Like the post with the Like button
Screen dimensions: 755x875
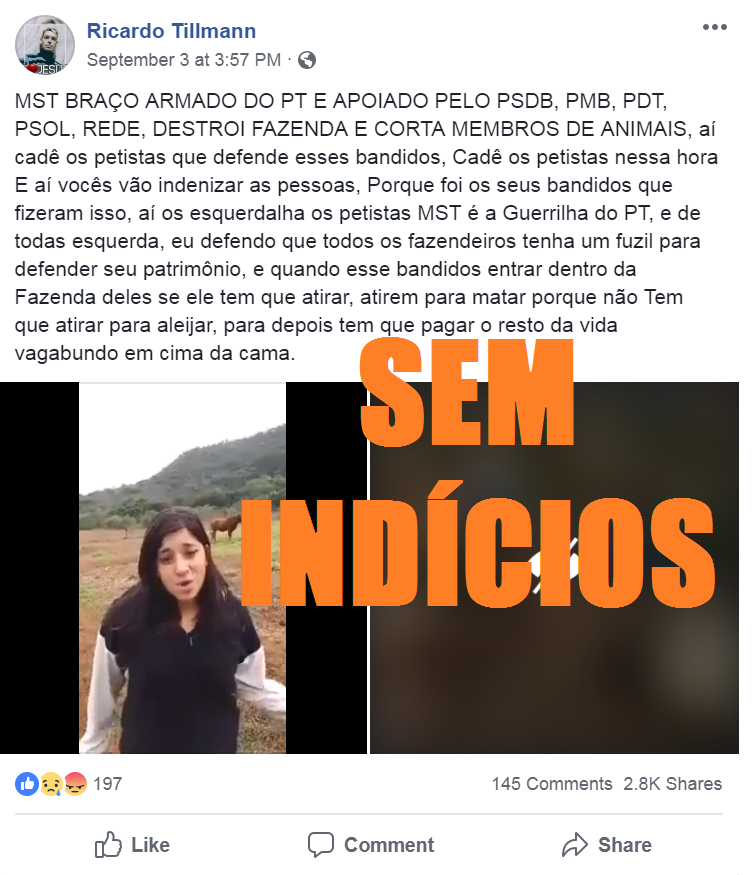click(x=132, y=844)
